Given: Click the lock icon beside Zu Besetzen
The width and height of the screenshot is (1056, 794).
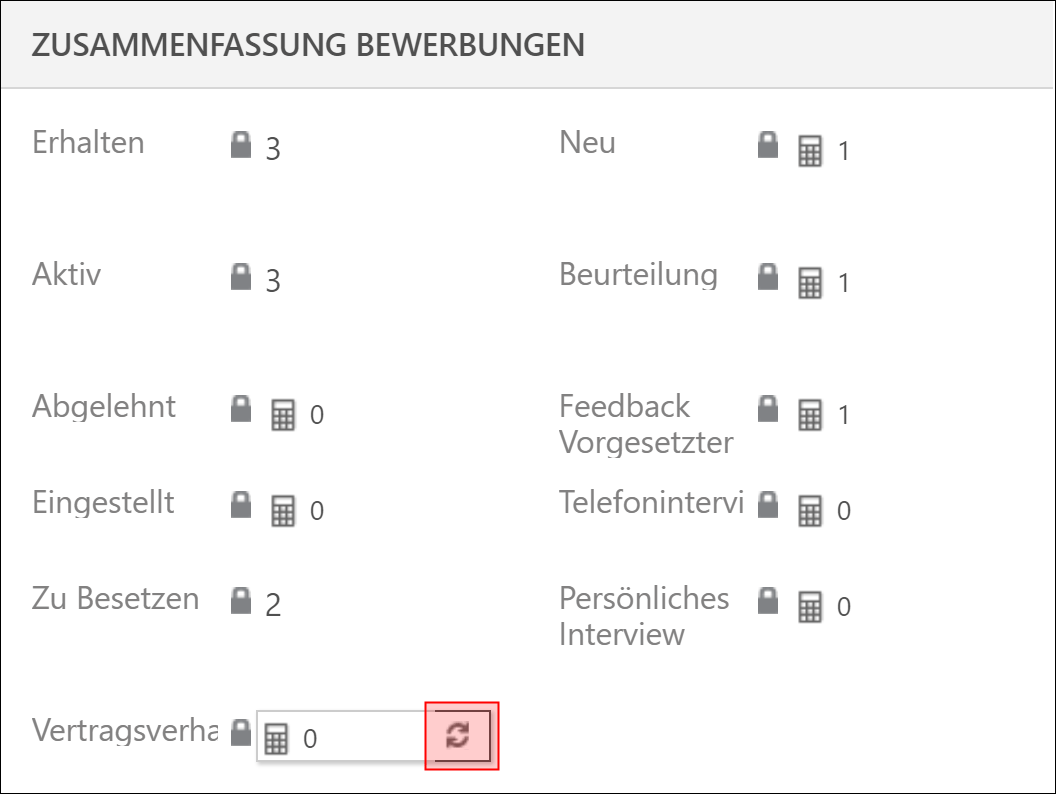Looking at the screenshot, I should [x=240, y=600].
